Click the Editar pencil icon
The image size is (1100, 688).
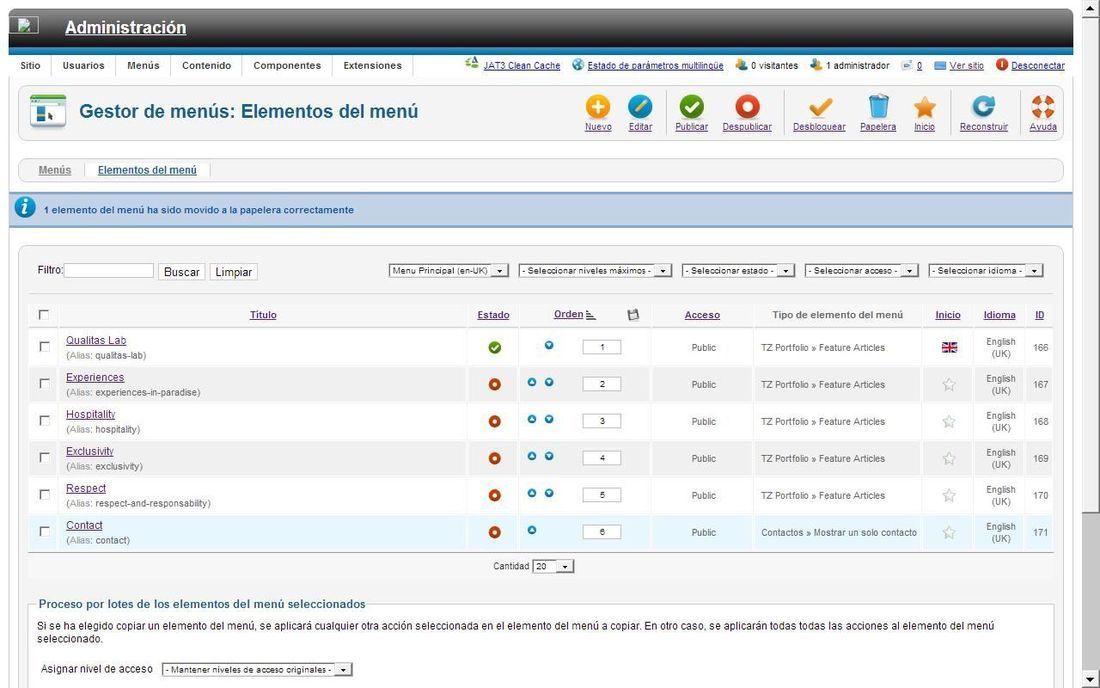pos(640,107)
